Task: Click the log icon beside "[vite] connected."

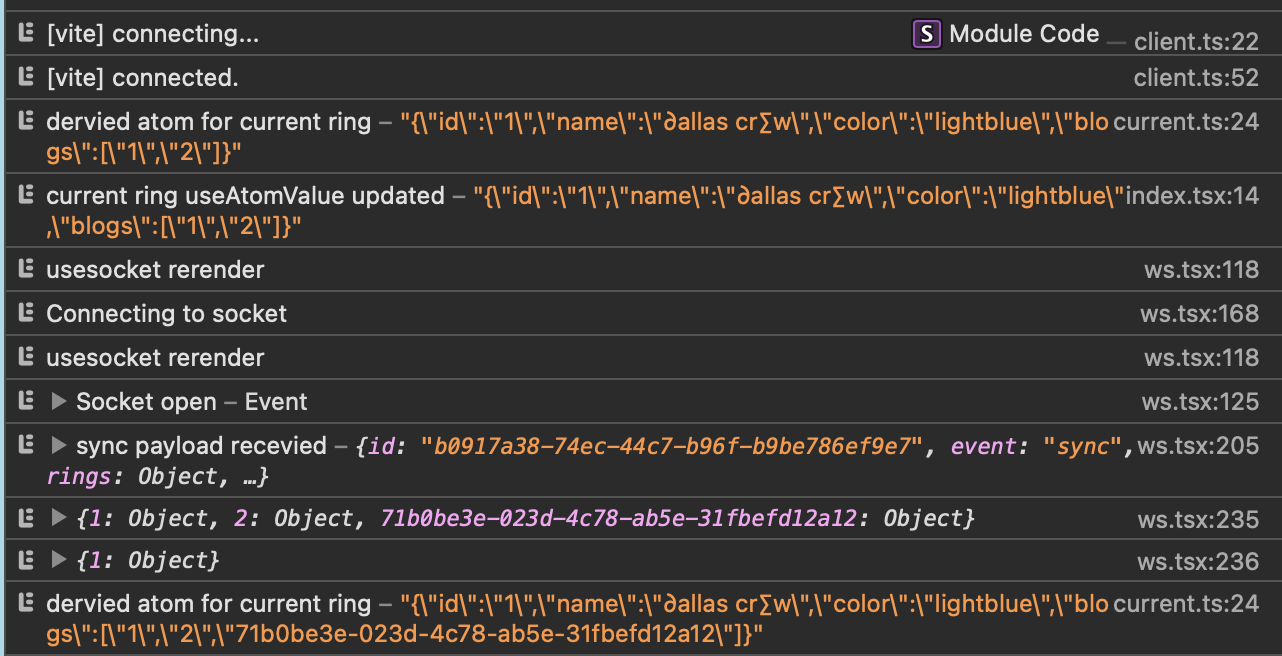Action: click(x=25, y=77)
